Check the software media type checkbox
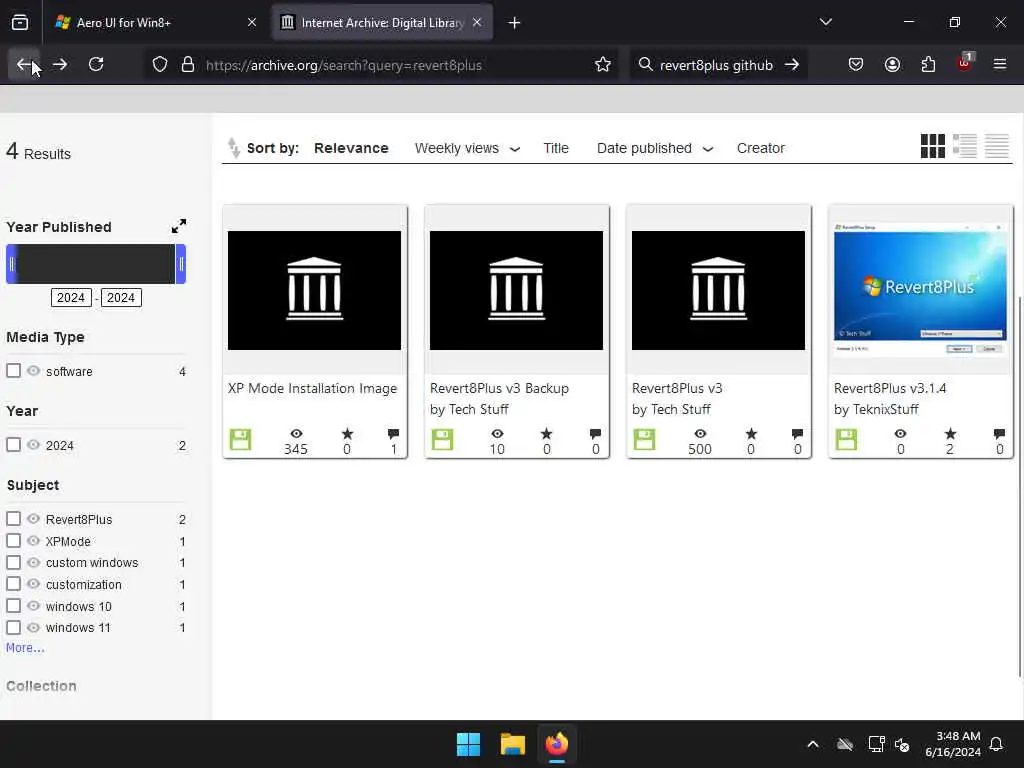The width and height of the screenshot is (1024, 768). [x=14, y=371]
